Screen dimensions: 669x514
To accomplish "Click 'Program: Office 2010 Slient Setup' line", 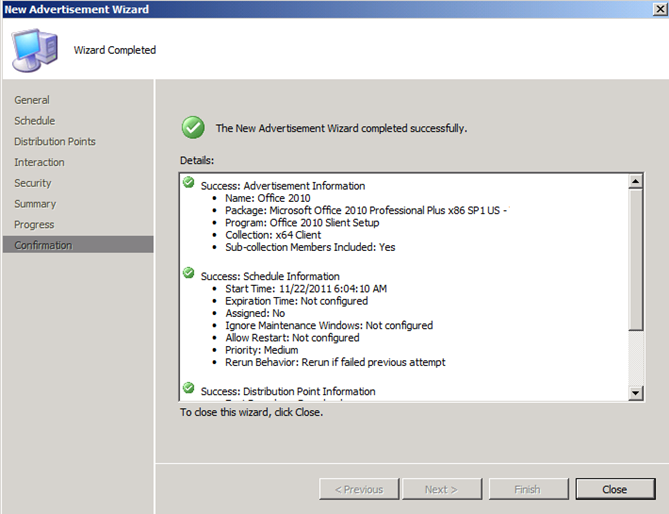I will click(302, 223).
